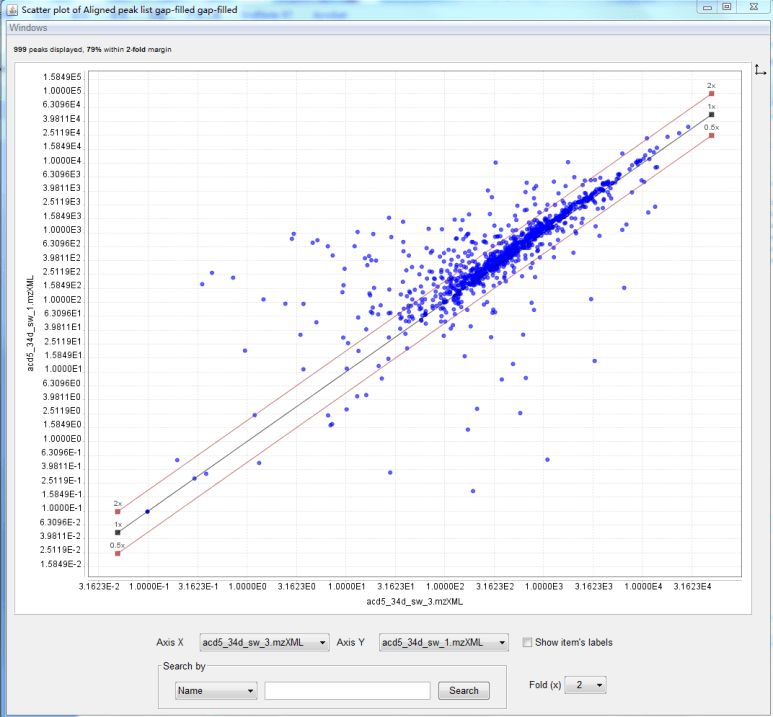This screenshot has width=773, height=717.
Task: Click the red 0.5x marker at top right
Action: (711, 135)
